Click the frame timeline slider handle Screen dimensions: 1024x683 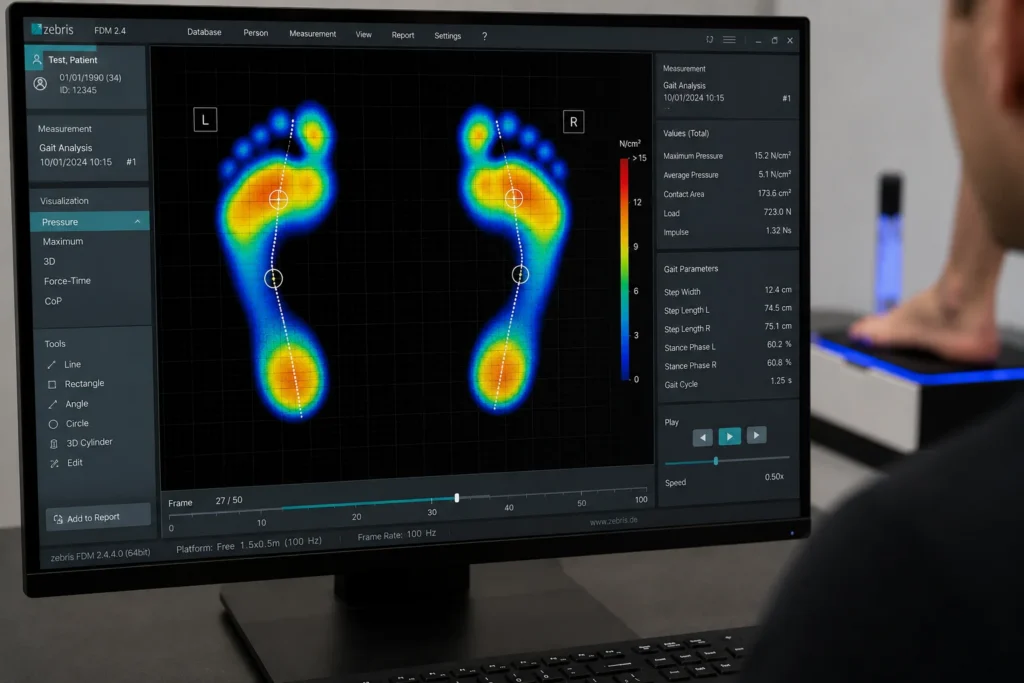456,498
